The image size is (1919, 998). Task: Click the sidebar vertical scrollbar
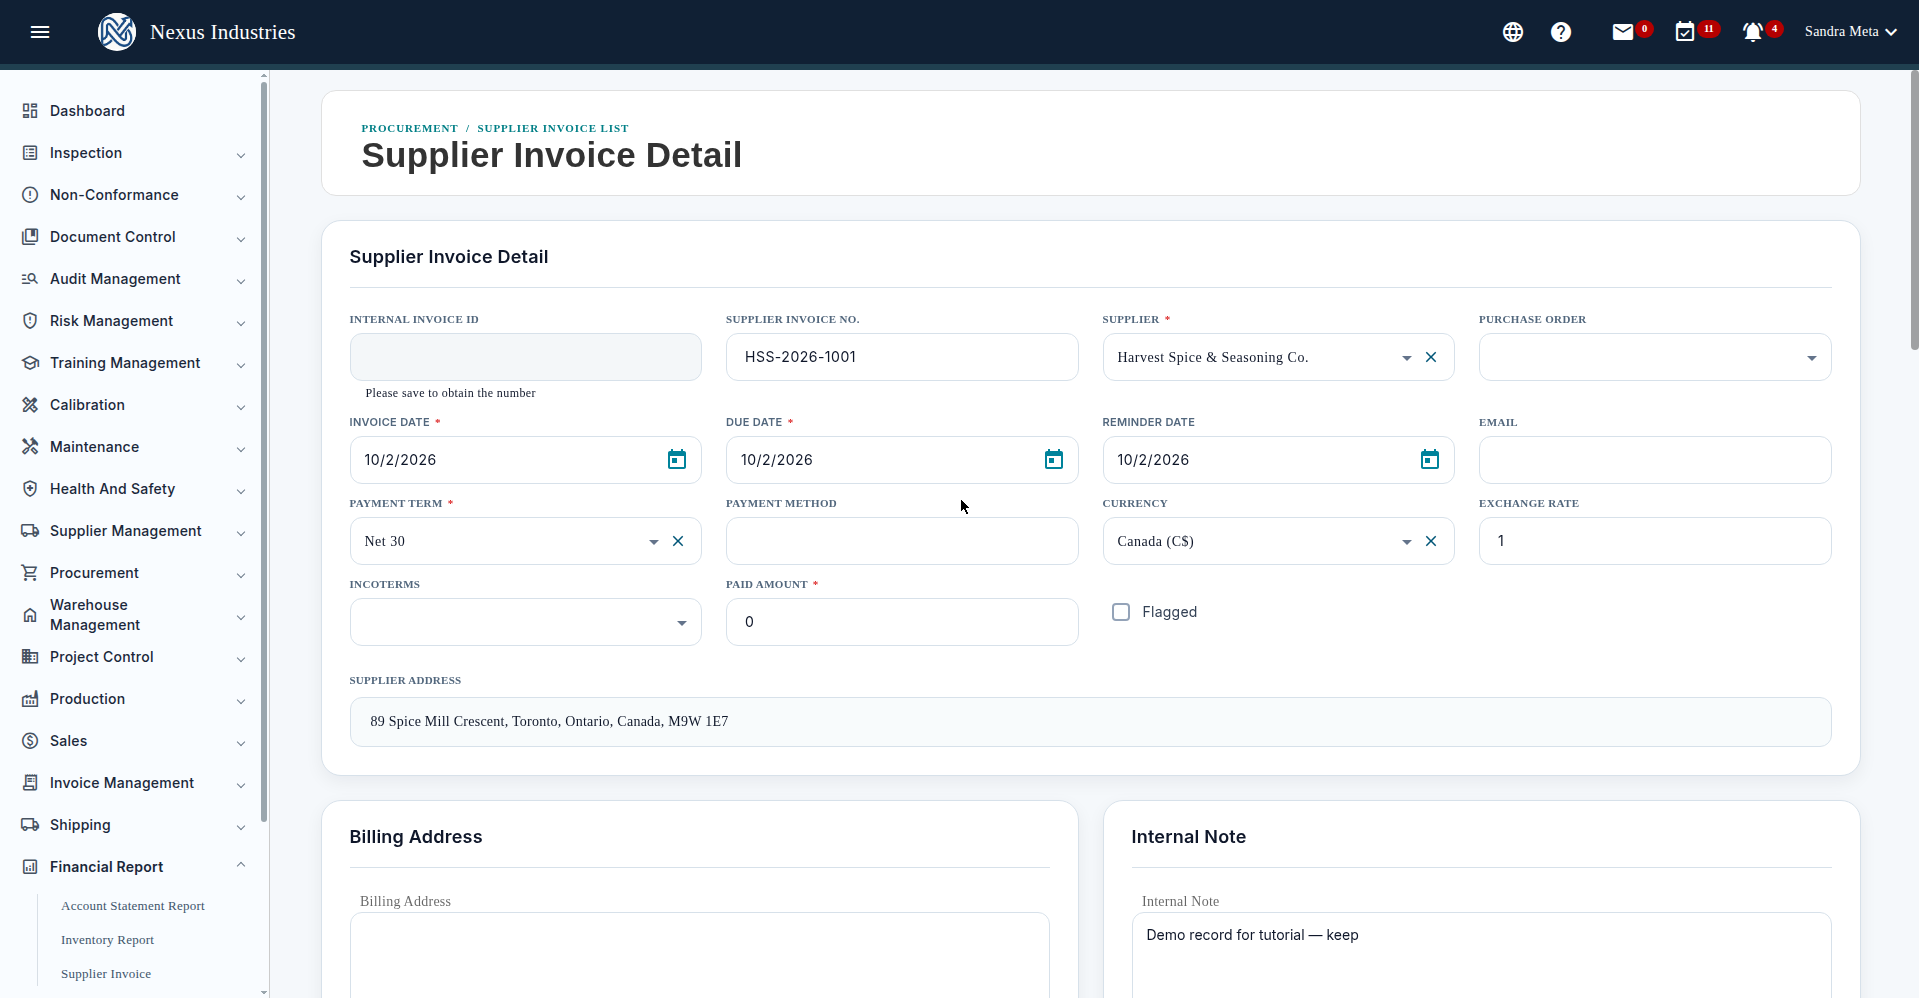pos(264,450)
